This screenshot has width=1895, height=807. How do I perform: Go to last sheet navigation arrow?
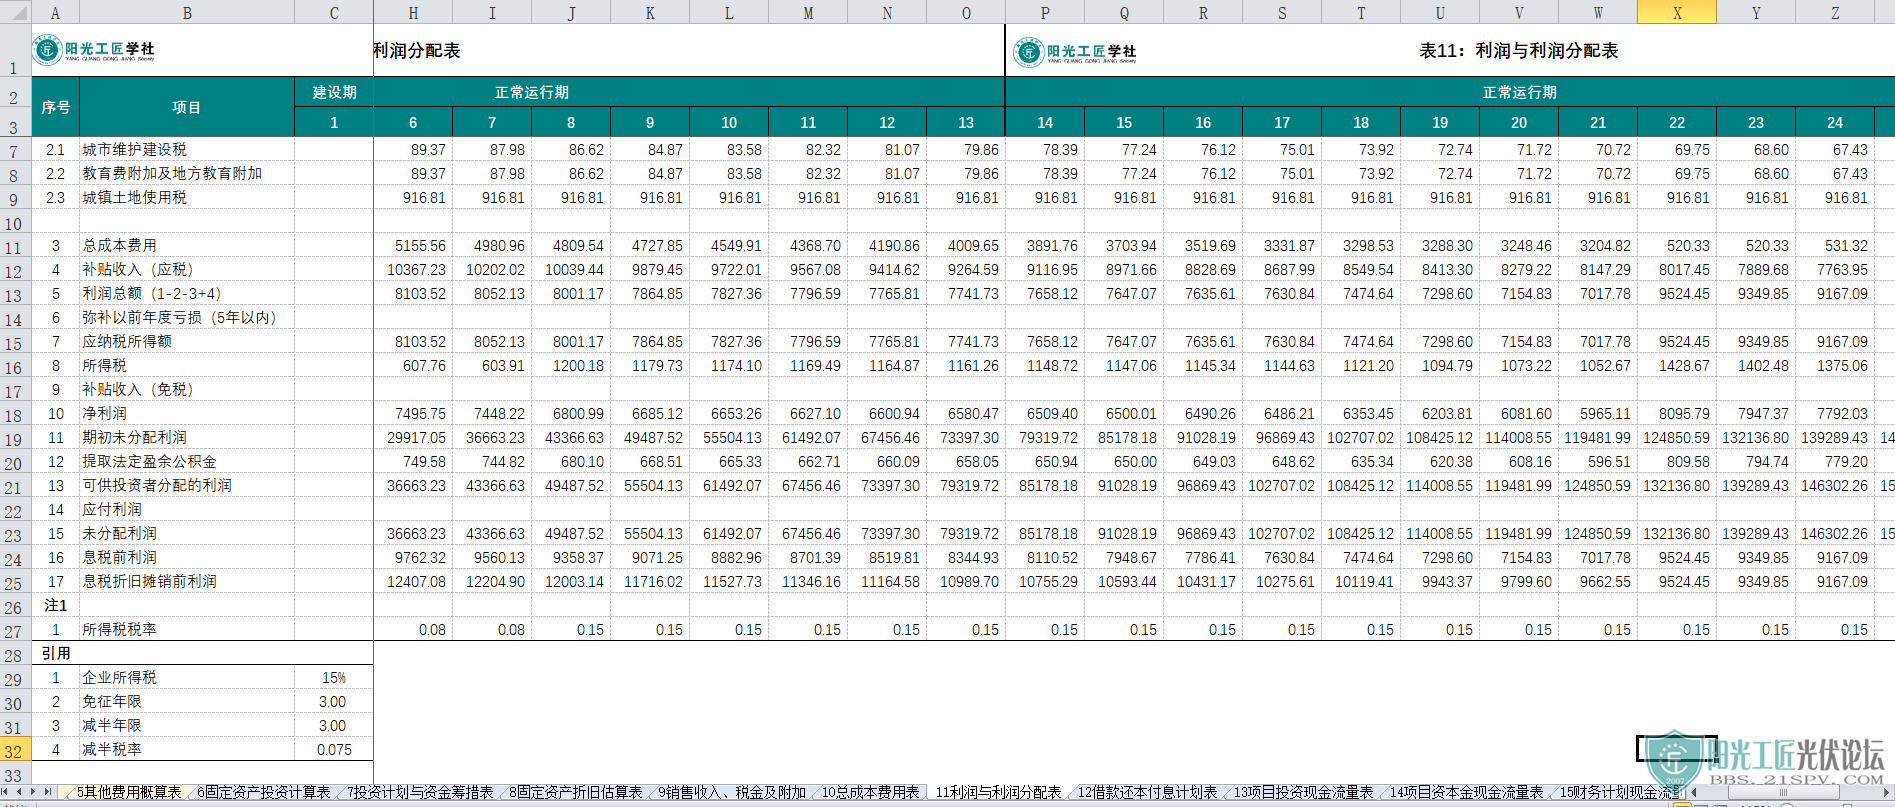(47, 792)
